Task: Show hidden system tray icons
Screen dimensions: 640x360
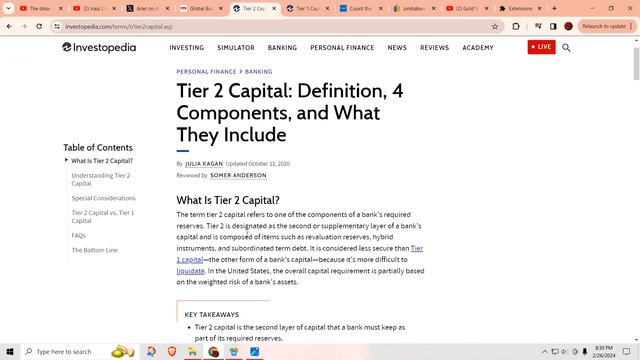Action: (544, 352)
